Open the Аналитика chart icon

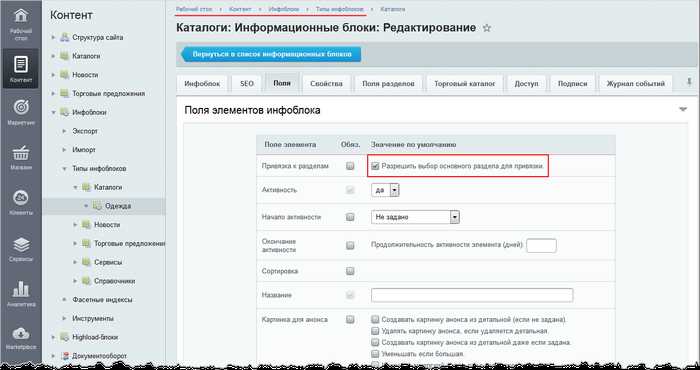pyautogui.click(x=21, y=289)
